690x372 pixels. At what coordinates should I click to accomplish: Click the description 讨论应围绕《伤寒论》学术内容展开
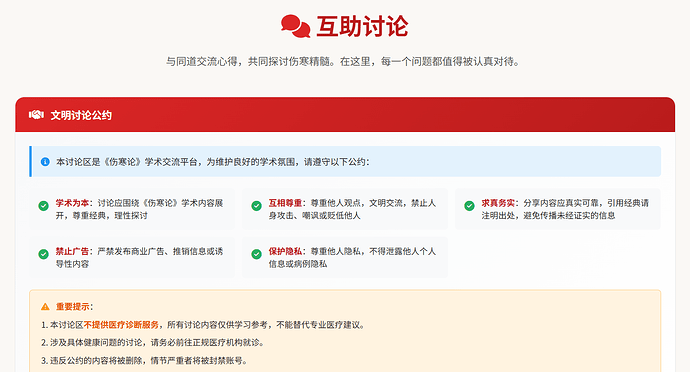pos(139,209)
